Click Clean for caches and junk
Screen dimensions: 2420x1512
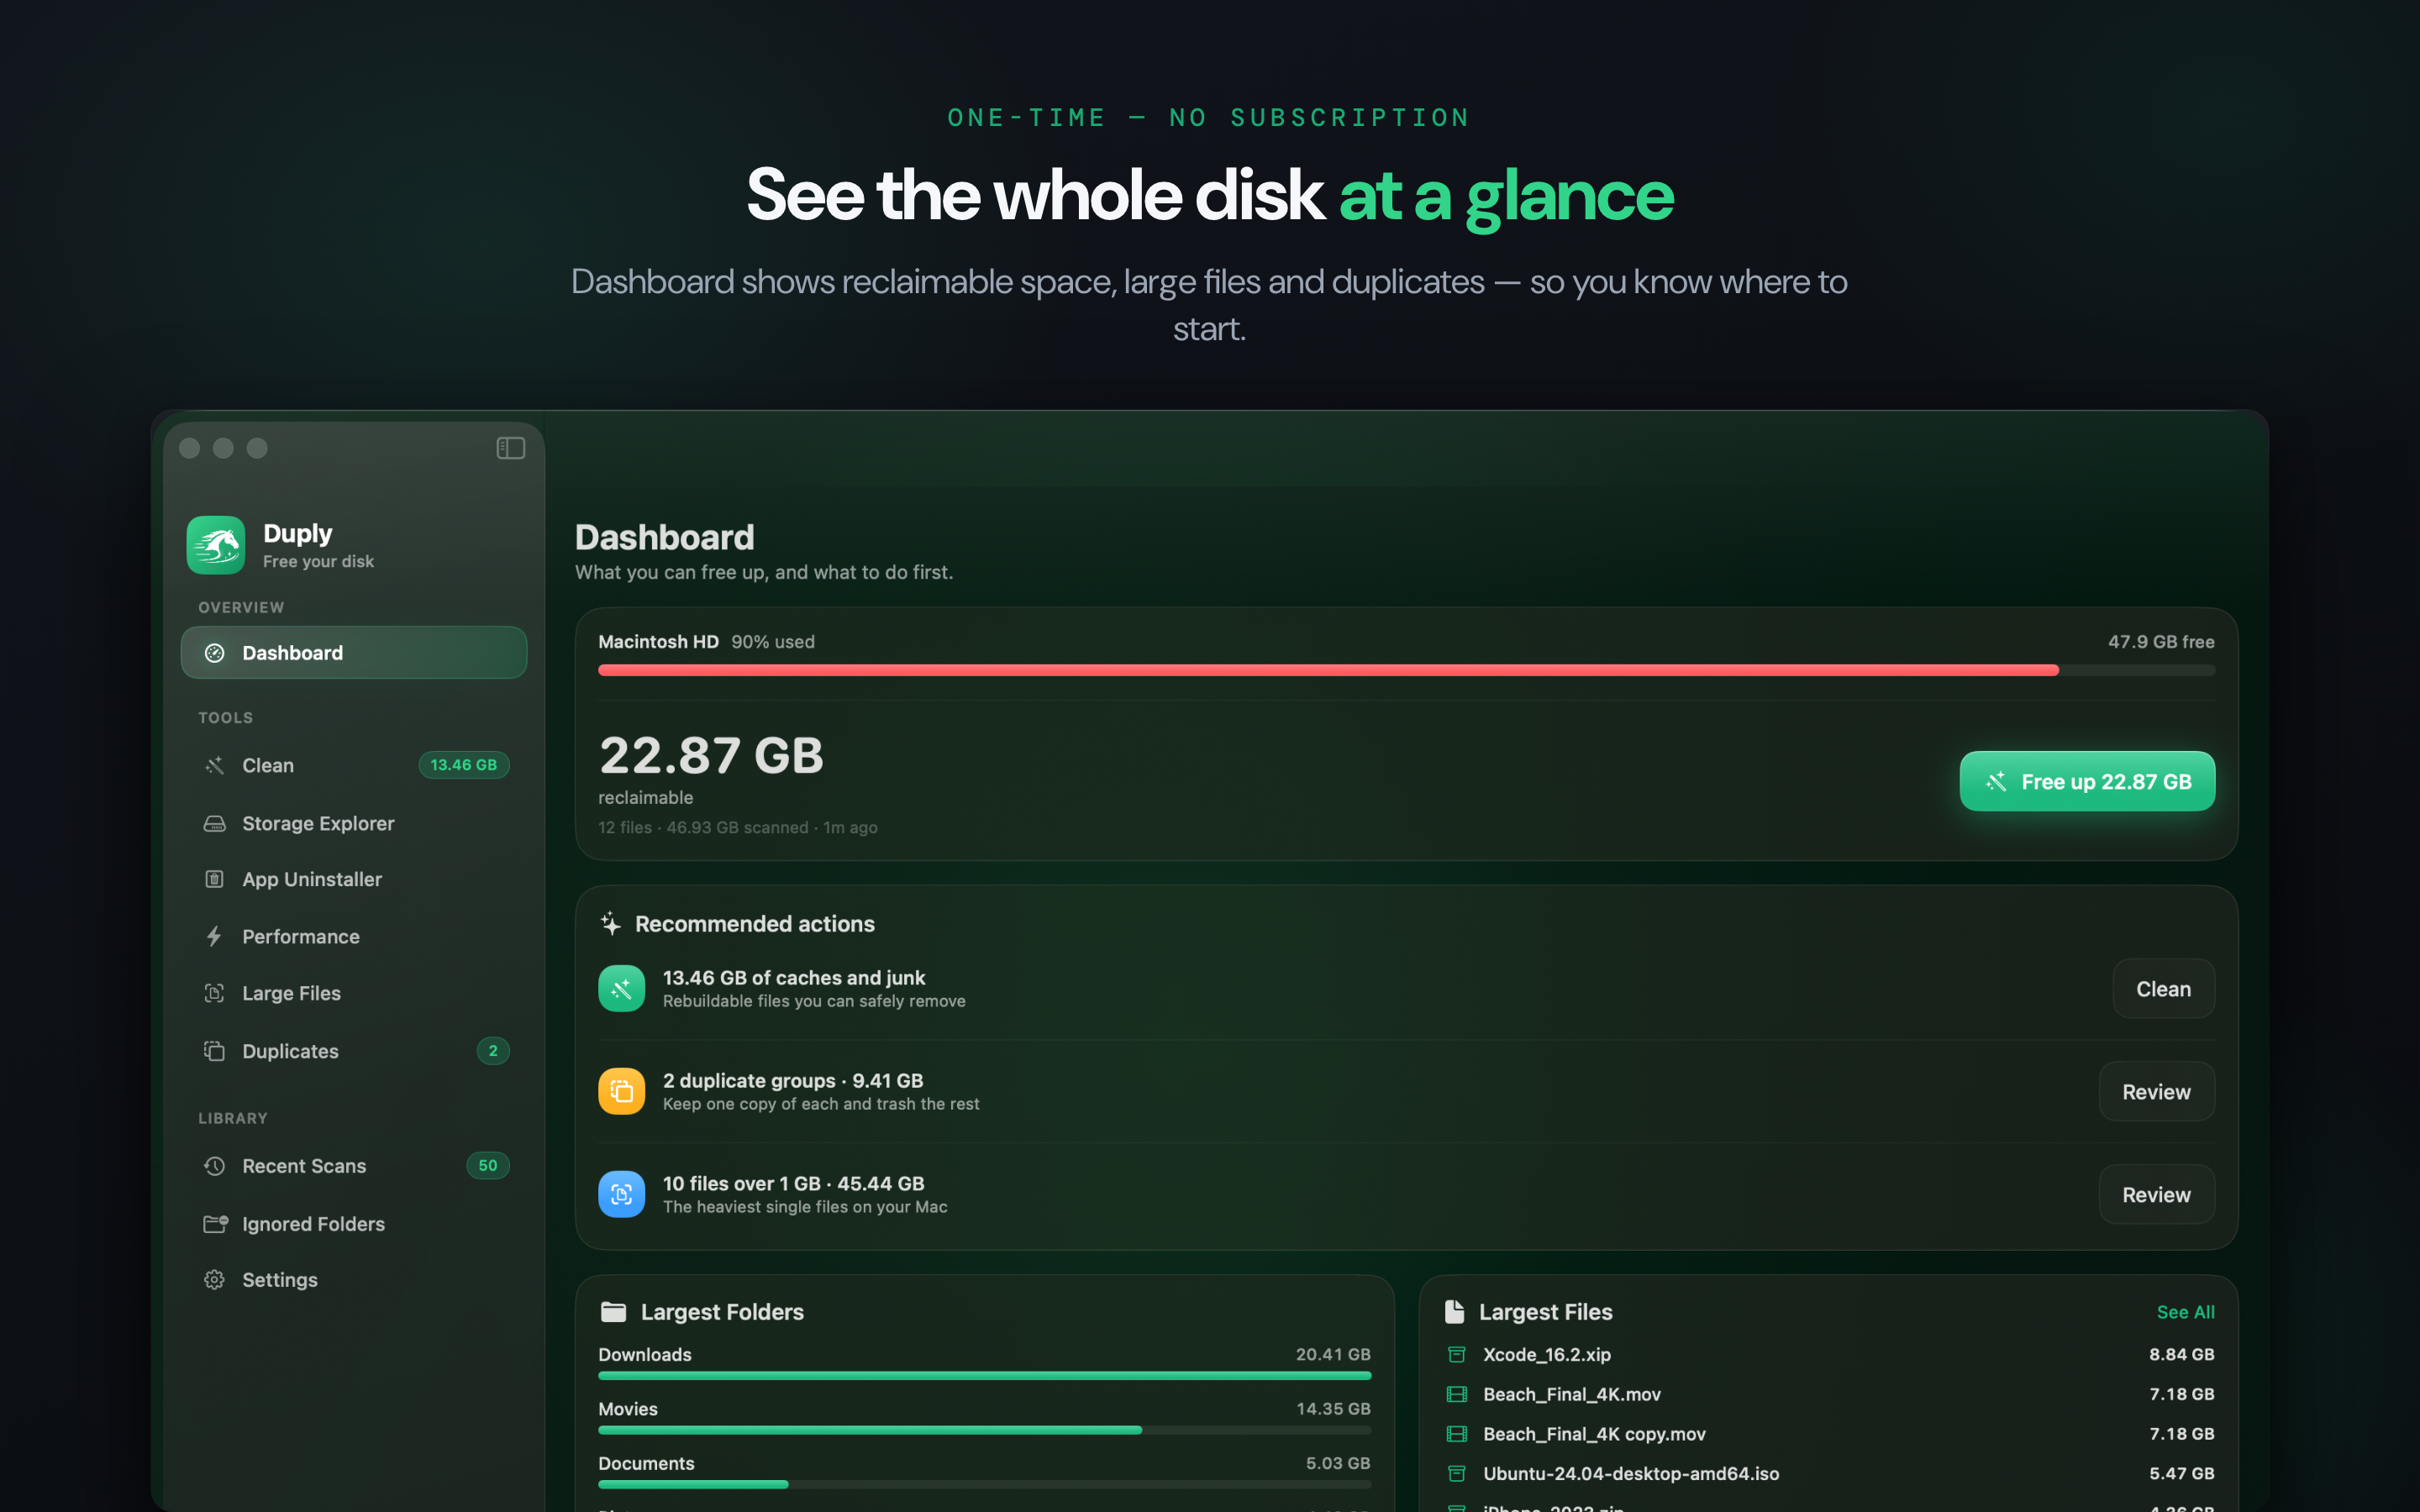(2163, 989)
